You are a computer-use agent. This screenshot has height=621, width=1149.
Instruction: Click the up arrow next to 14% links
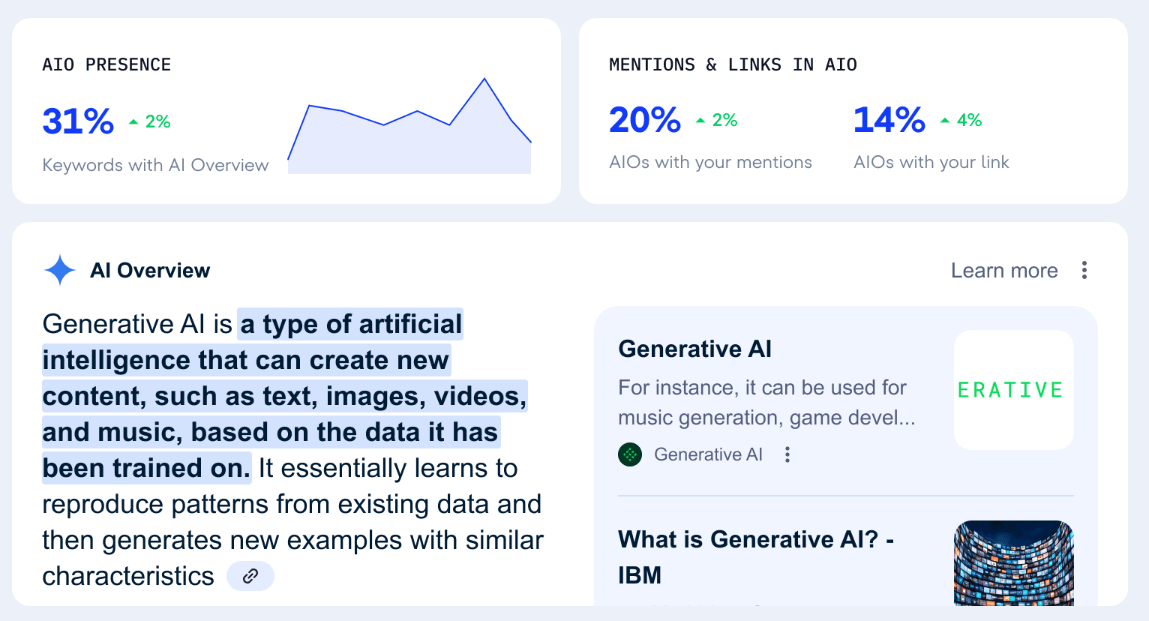coord(945,121)
